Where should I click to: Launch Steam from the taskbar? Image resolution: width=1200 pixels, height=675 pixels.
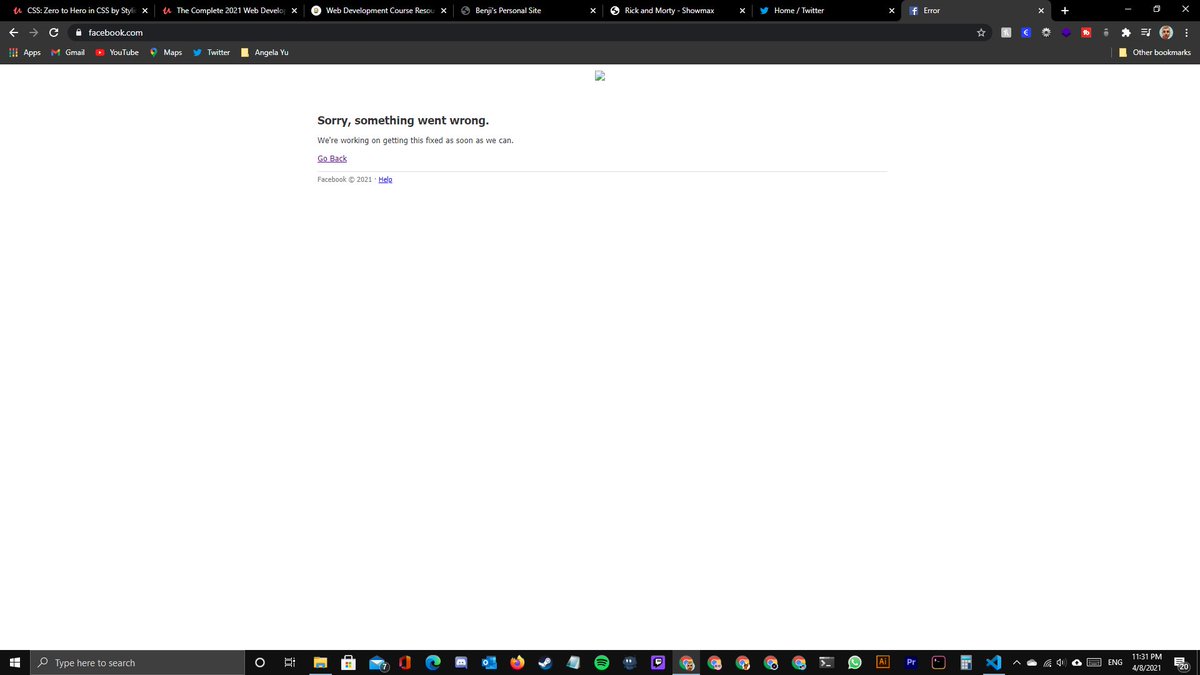[545, 662]
